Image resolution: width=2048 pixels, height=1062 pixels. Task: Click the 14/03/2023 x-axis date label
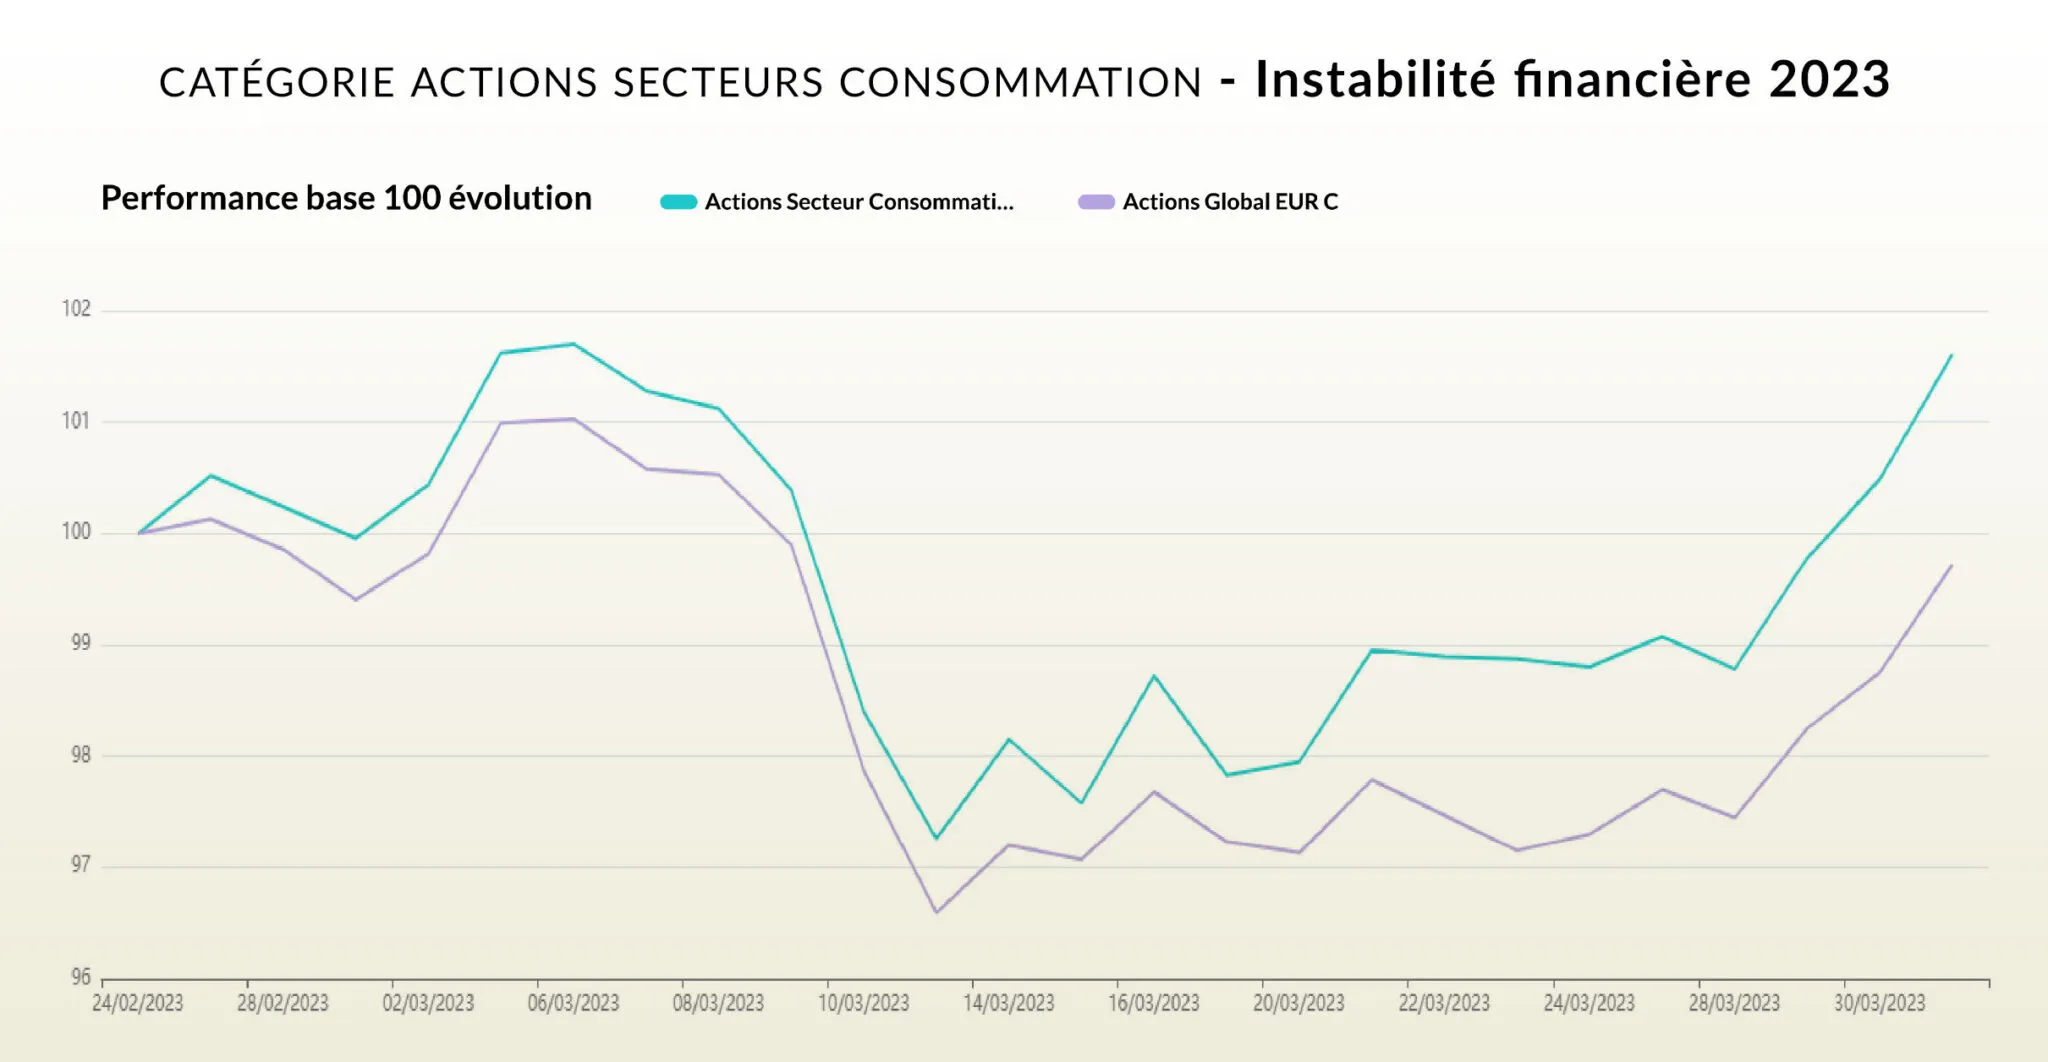click(1009, 1003)
